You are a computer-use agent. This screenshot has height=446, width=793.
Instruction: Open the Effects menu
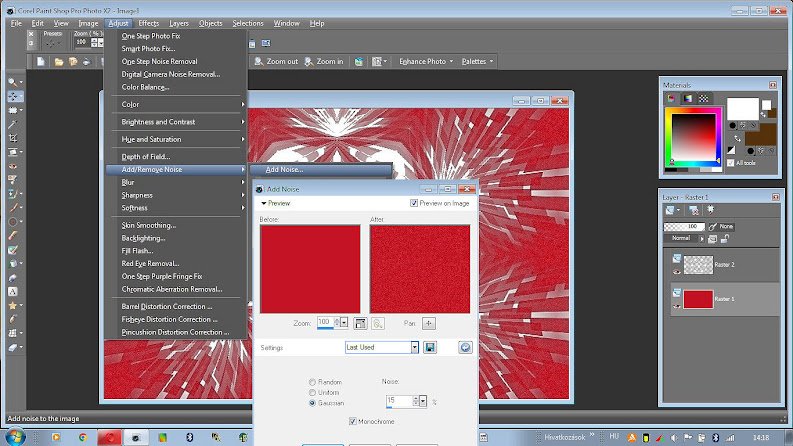click(x=149, y=23)
